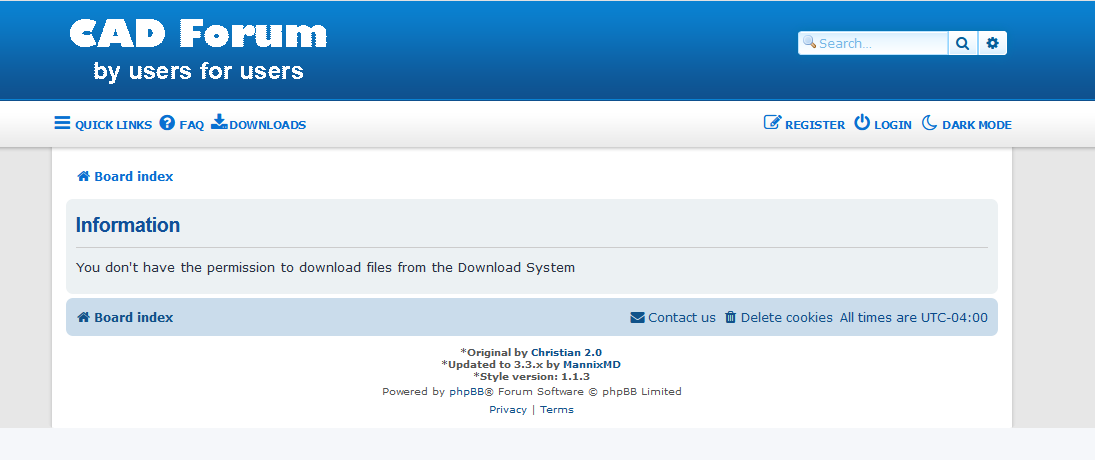Click the Register pencil icon
1095x460 pixels.
[x=772, y=123]
